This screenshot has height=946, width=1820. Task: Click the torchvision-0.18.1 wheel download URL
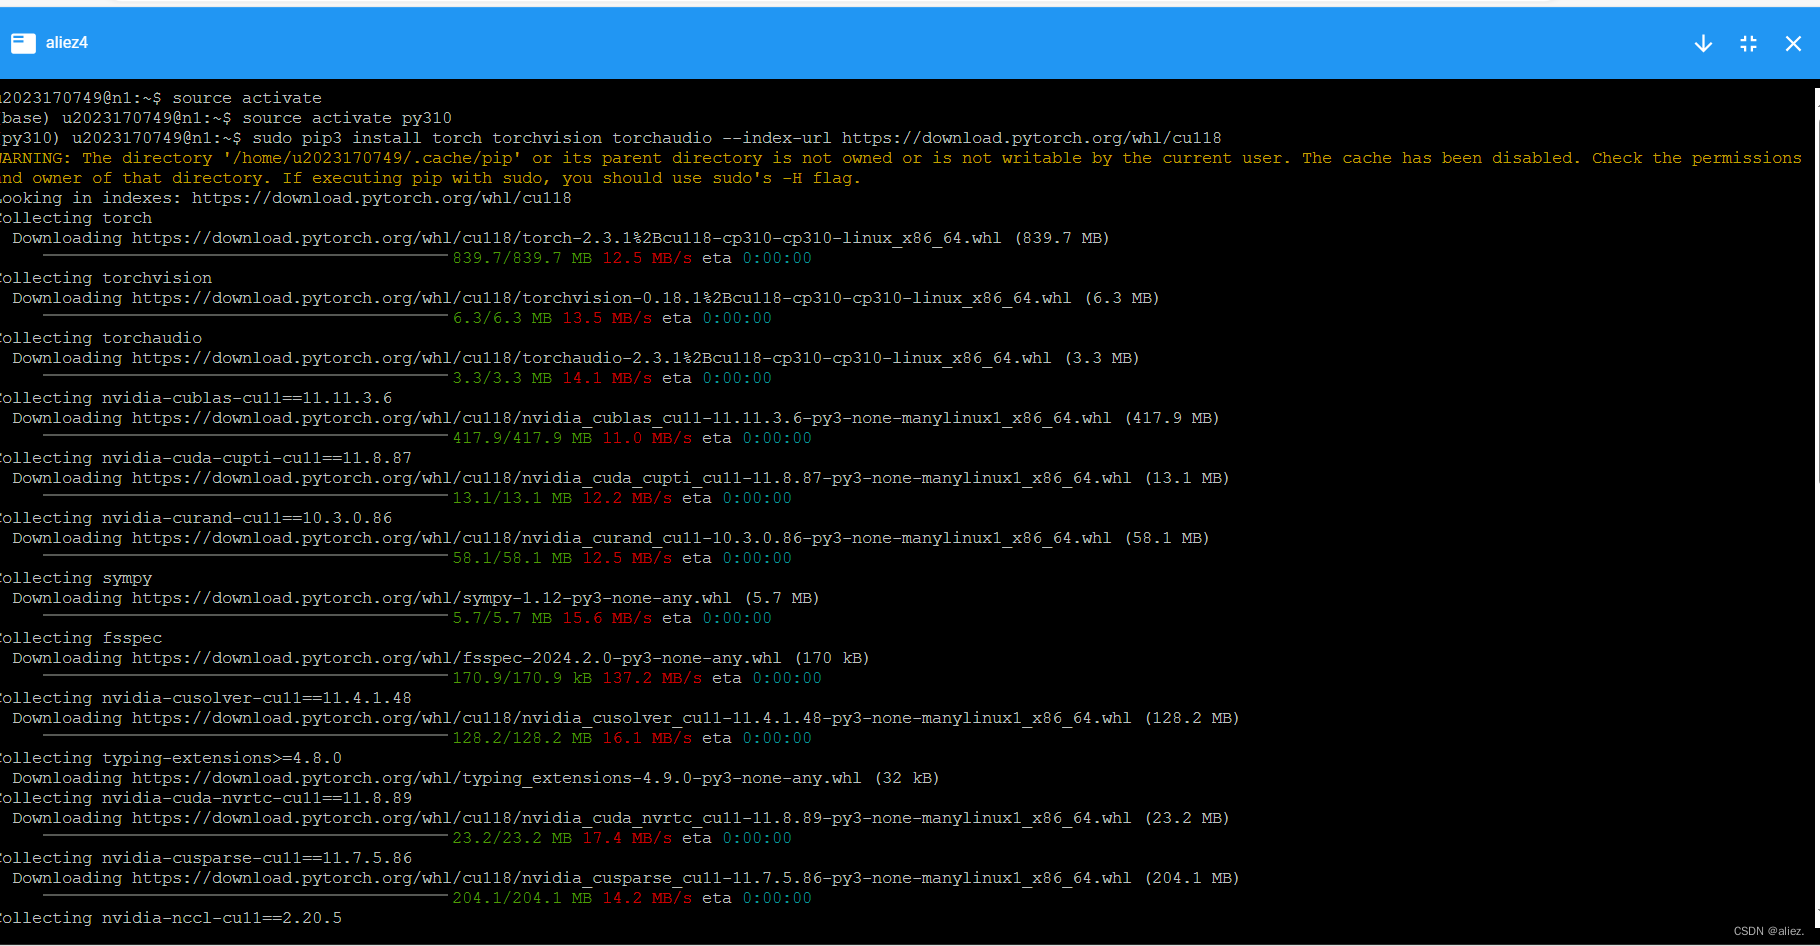(x=601, y=298)
